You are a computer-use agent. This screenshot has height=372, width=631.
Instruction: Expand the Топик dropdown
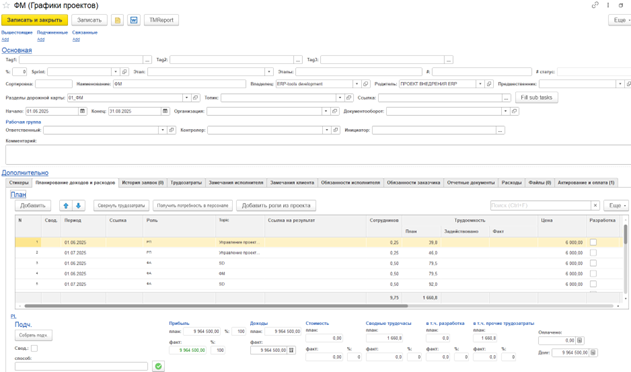pyautogui.click(x=340, y=97)
